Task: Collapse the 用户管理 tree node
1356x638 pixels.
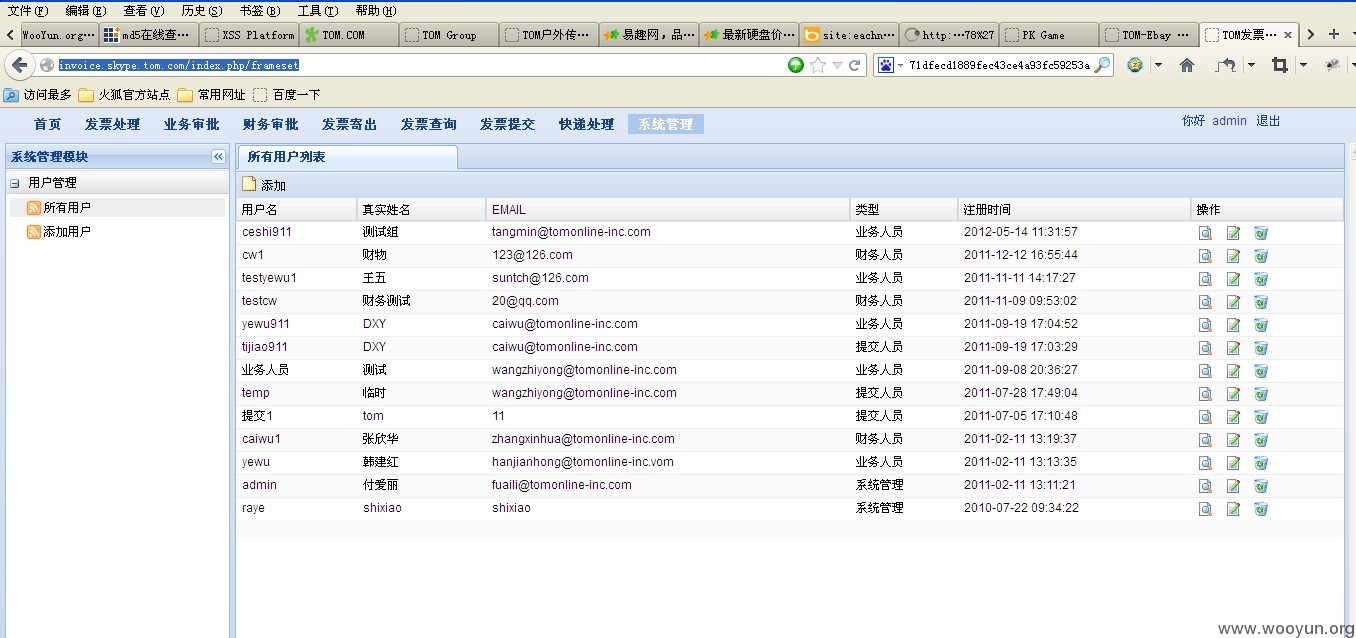Action: (x=15, y=183)
